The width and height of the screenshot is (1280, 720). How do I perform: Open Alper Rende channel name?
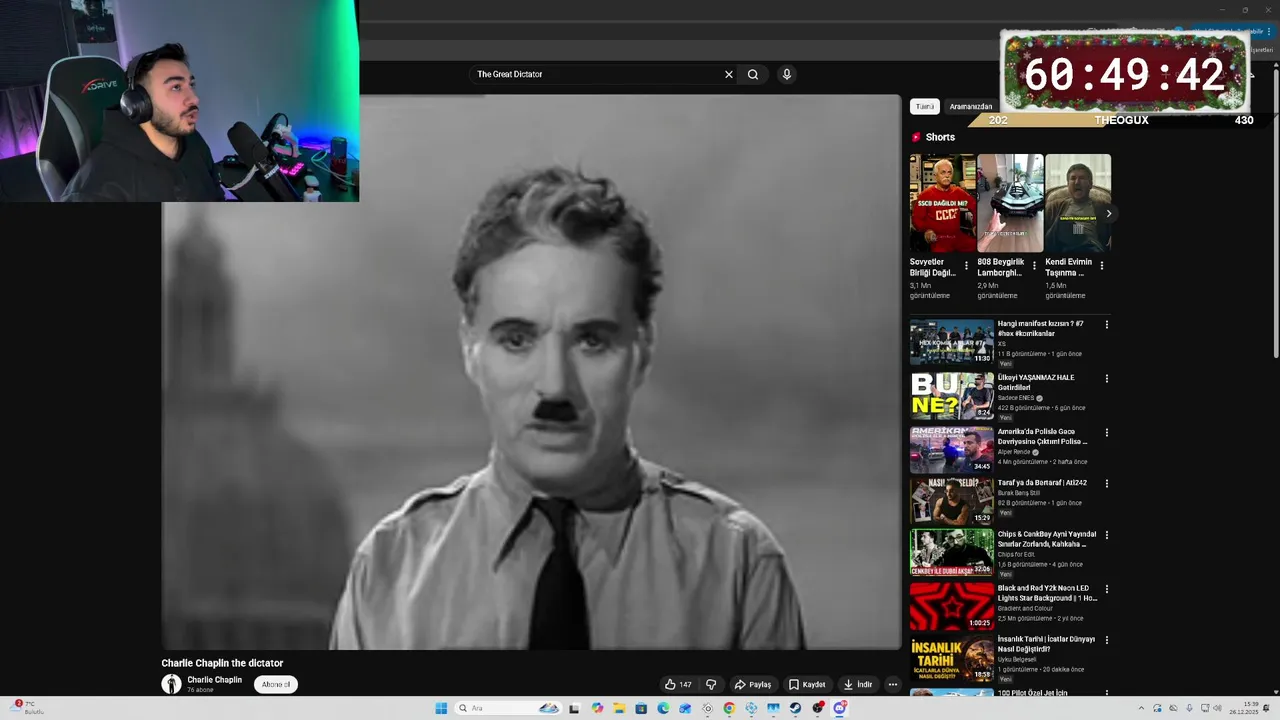click(x=1014, y=452)
